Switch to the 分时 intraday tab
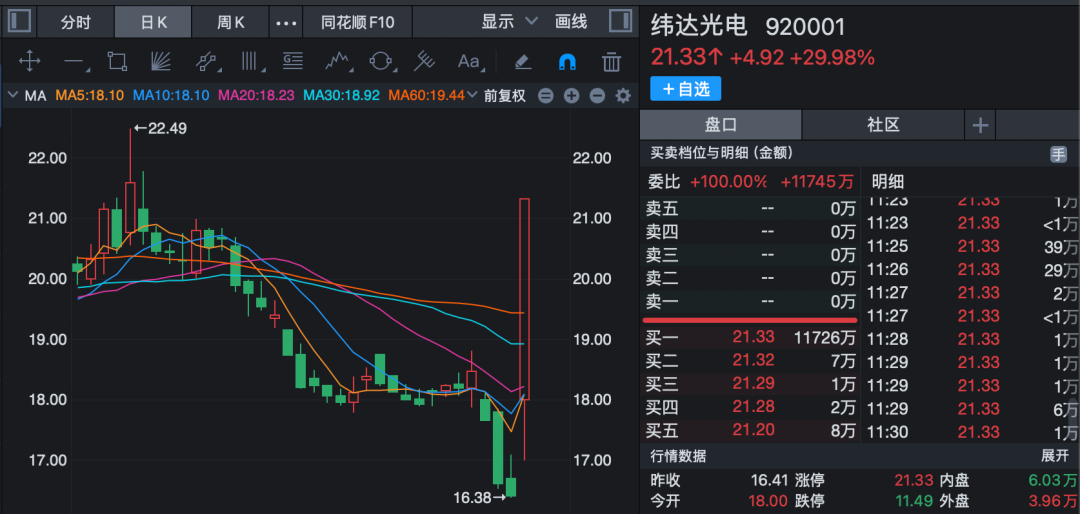The width and height of the screenshot is (1080, 514). (x=76, y=22)
